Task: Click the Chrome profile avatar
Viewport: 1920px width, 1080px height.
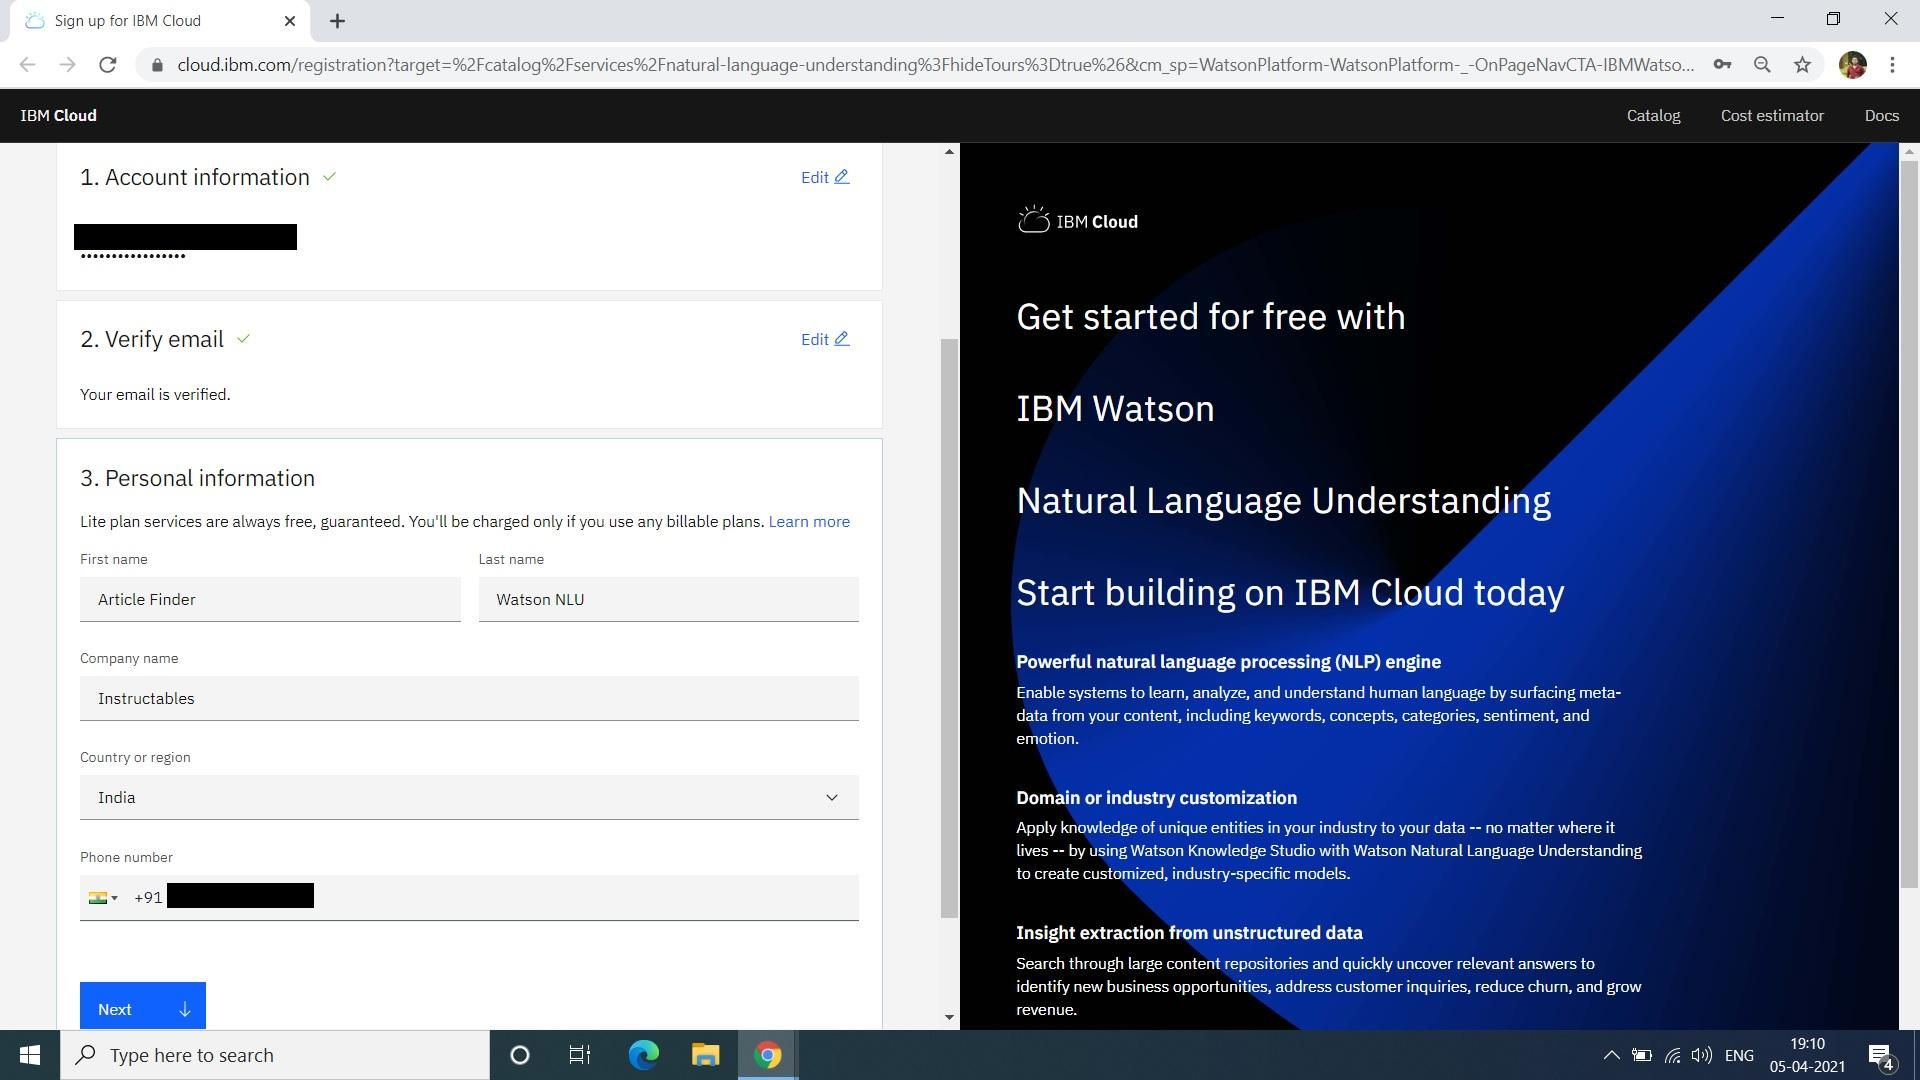Action: click(1852, 65)
